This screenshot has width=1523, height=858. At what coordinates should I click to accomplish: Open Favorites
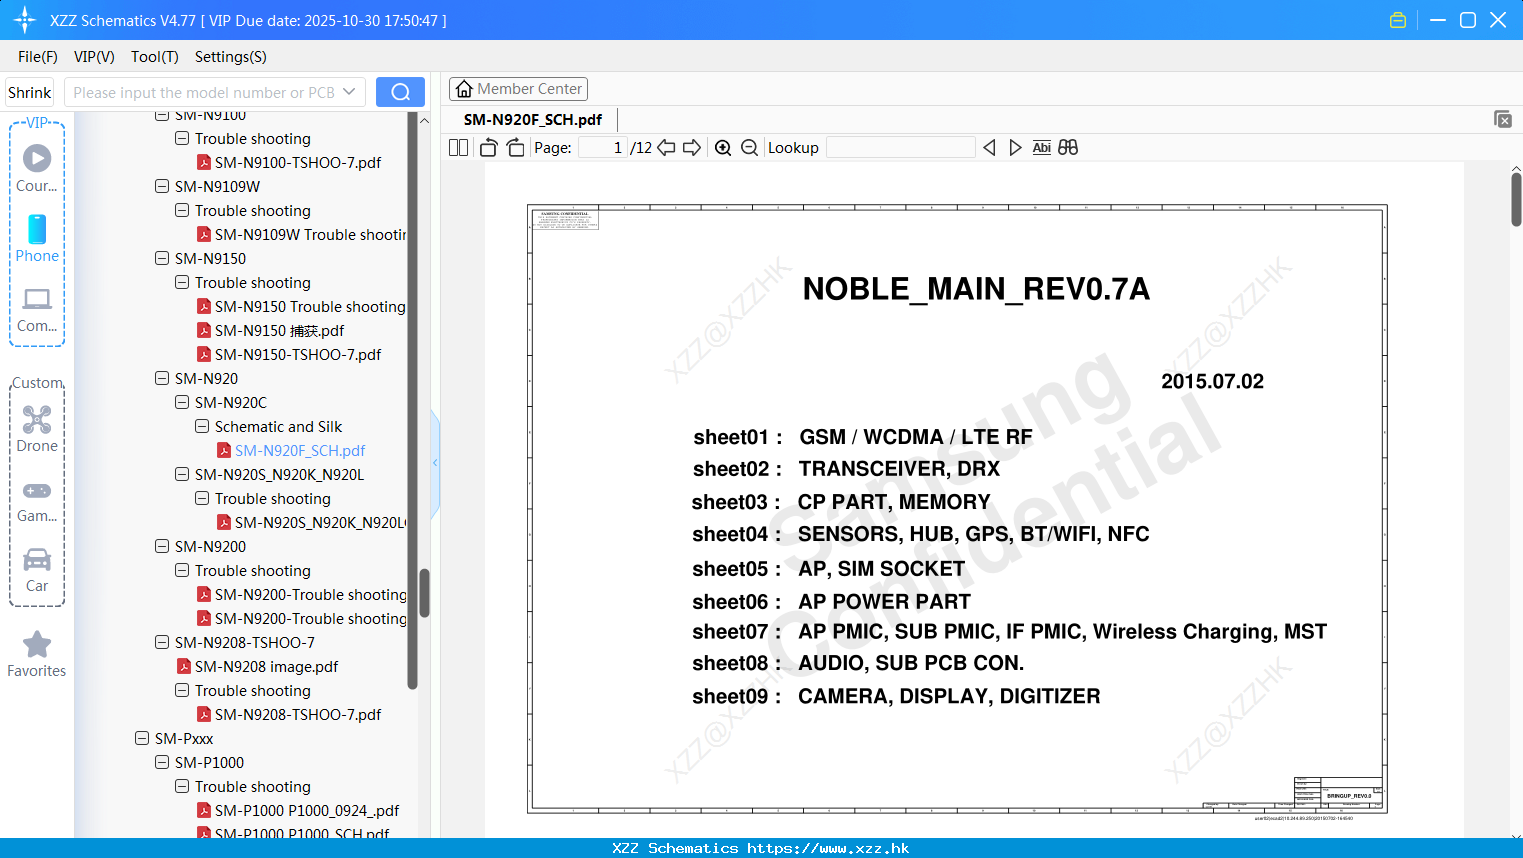pos(37,654)
